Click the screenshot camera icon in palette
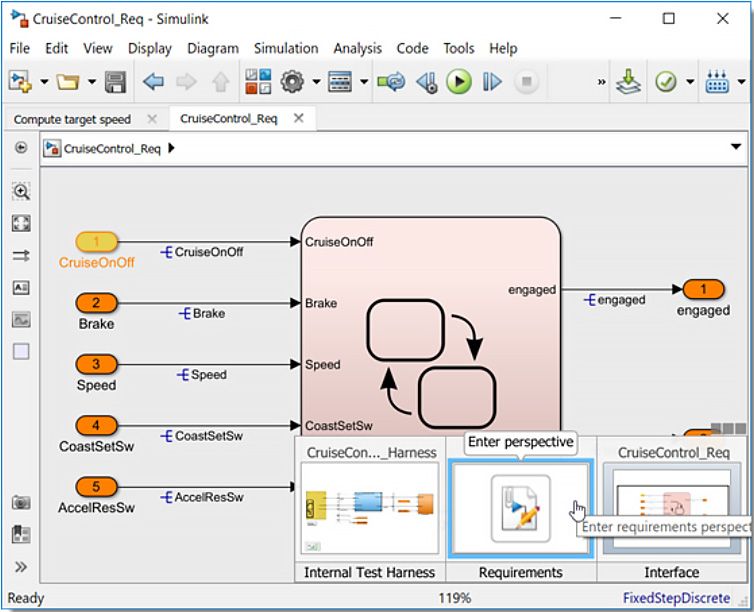Viewport: 754px width, 612px height. pyautogui.click(x=21, y=502)
